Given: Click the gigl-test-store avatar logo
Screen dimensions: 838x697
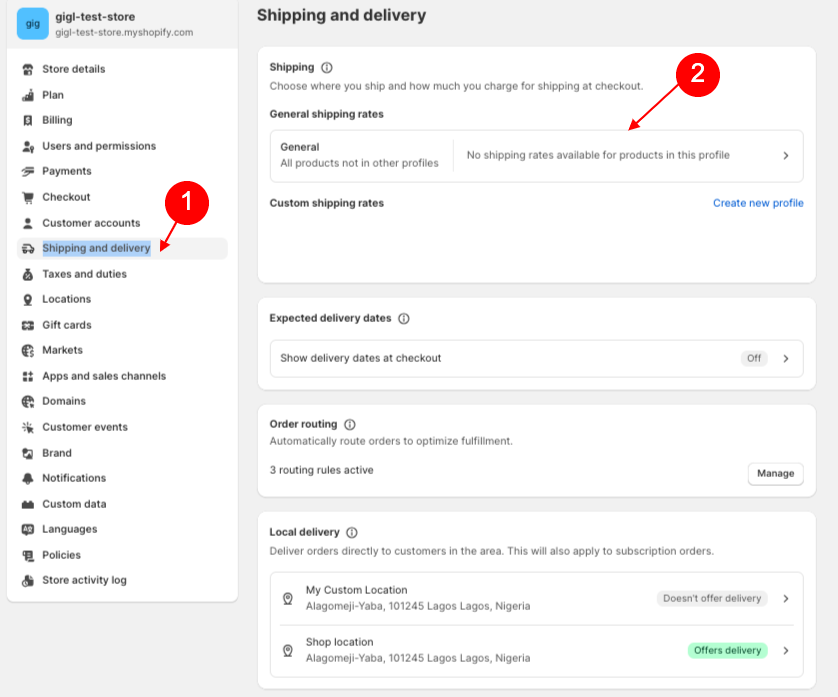Looking at the screenshot, I should tap(32, 24).
